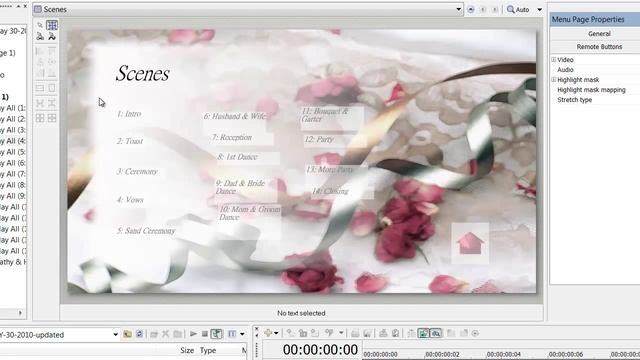Select the arrow selection tool
Image resolution: width=640 pixels, height=360 pixels.
pos(40,25)
